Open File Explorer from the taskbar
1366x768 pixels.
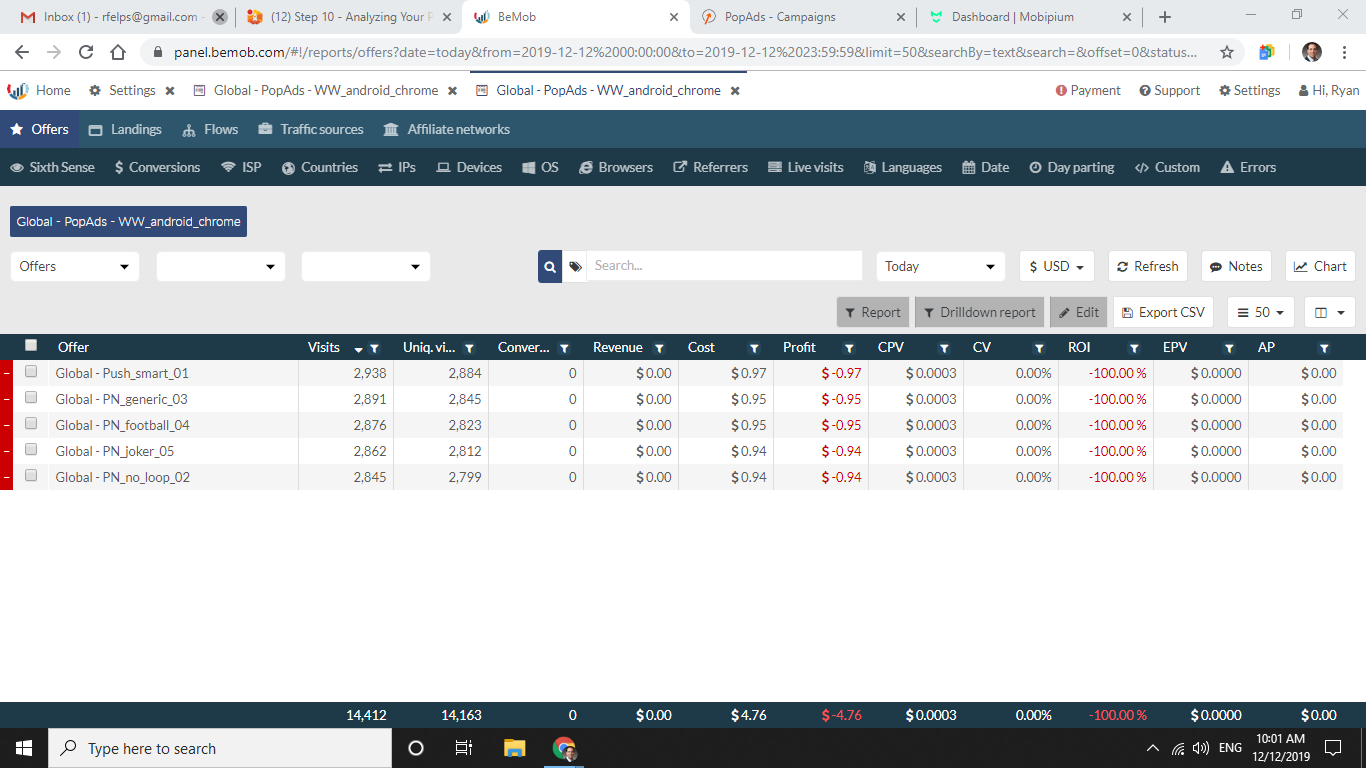(514, 748)
